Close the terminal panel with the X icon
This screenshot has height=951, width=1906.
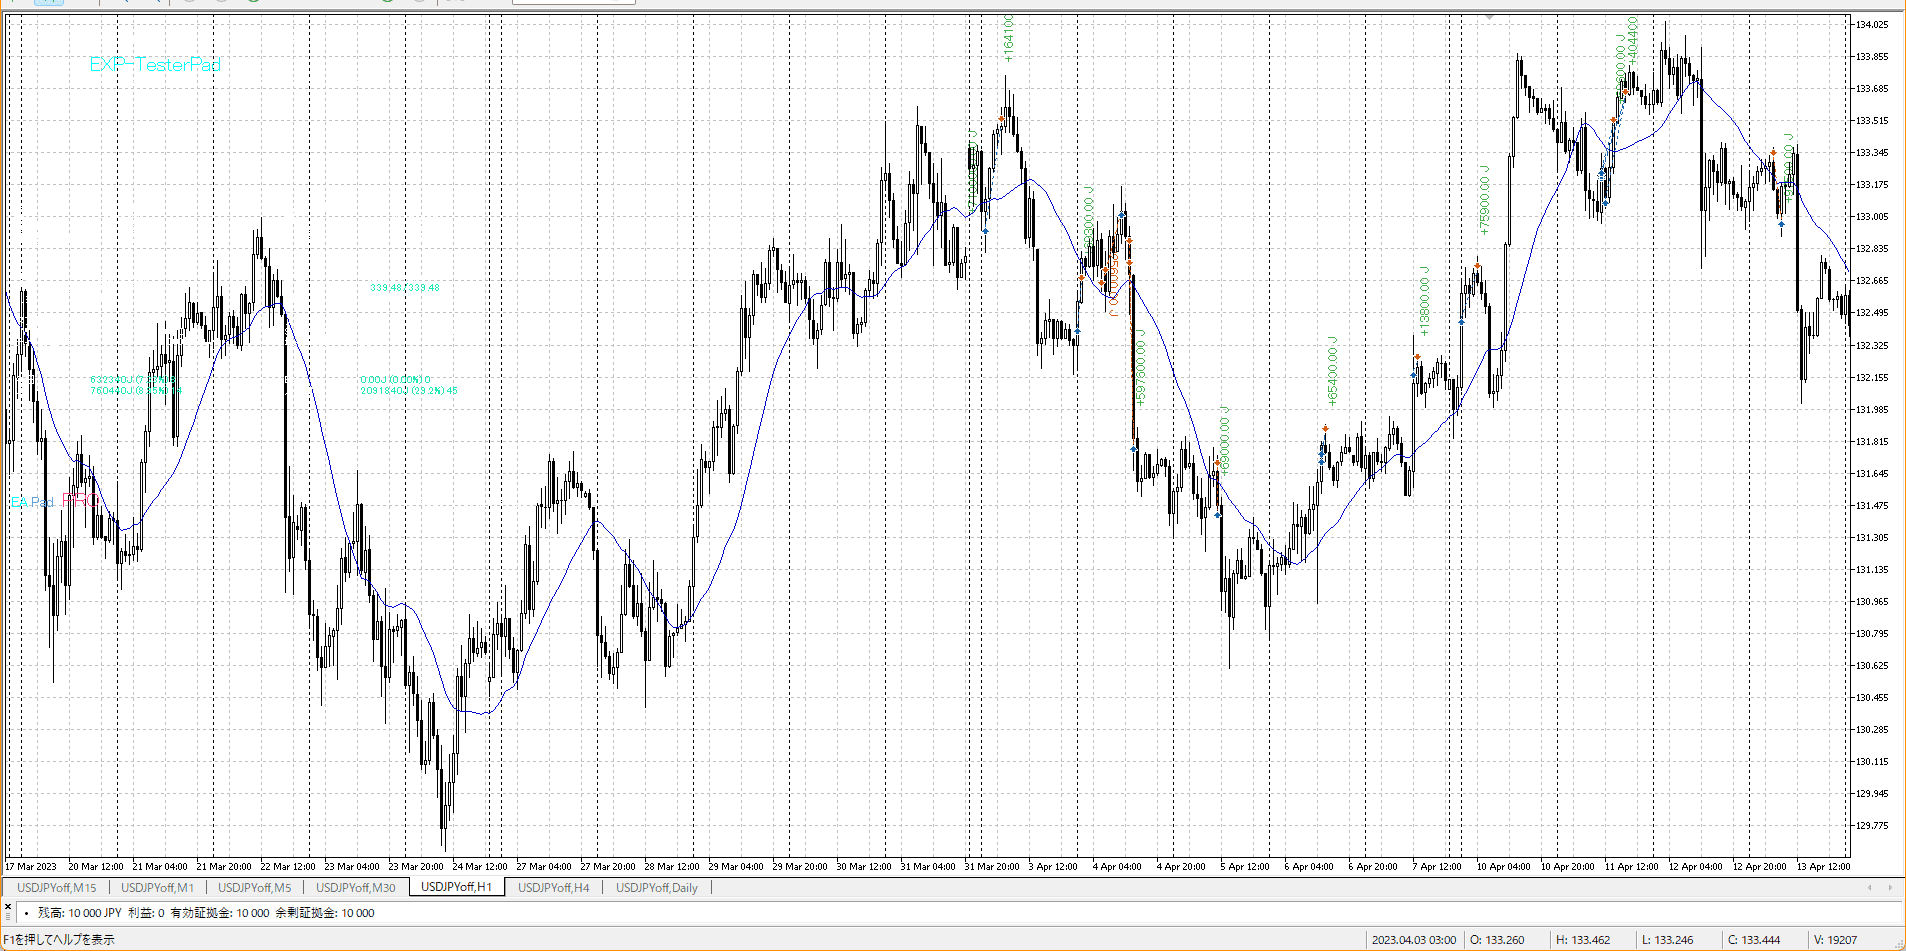pos(7,906)
